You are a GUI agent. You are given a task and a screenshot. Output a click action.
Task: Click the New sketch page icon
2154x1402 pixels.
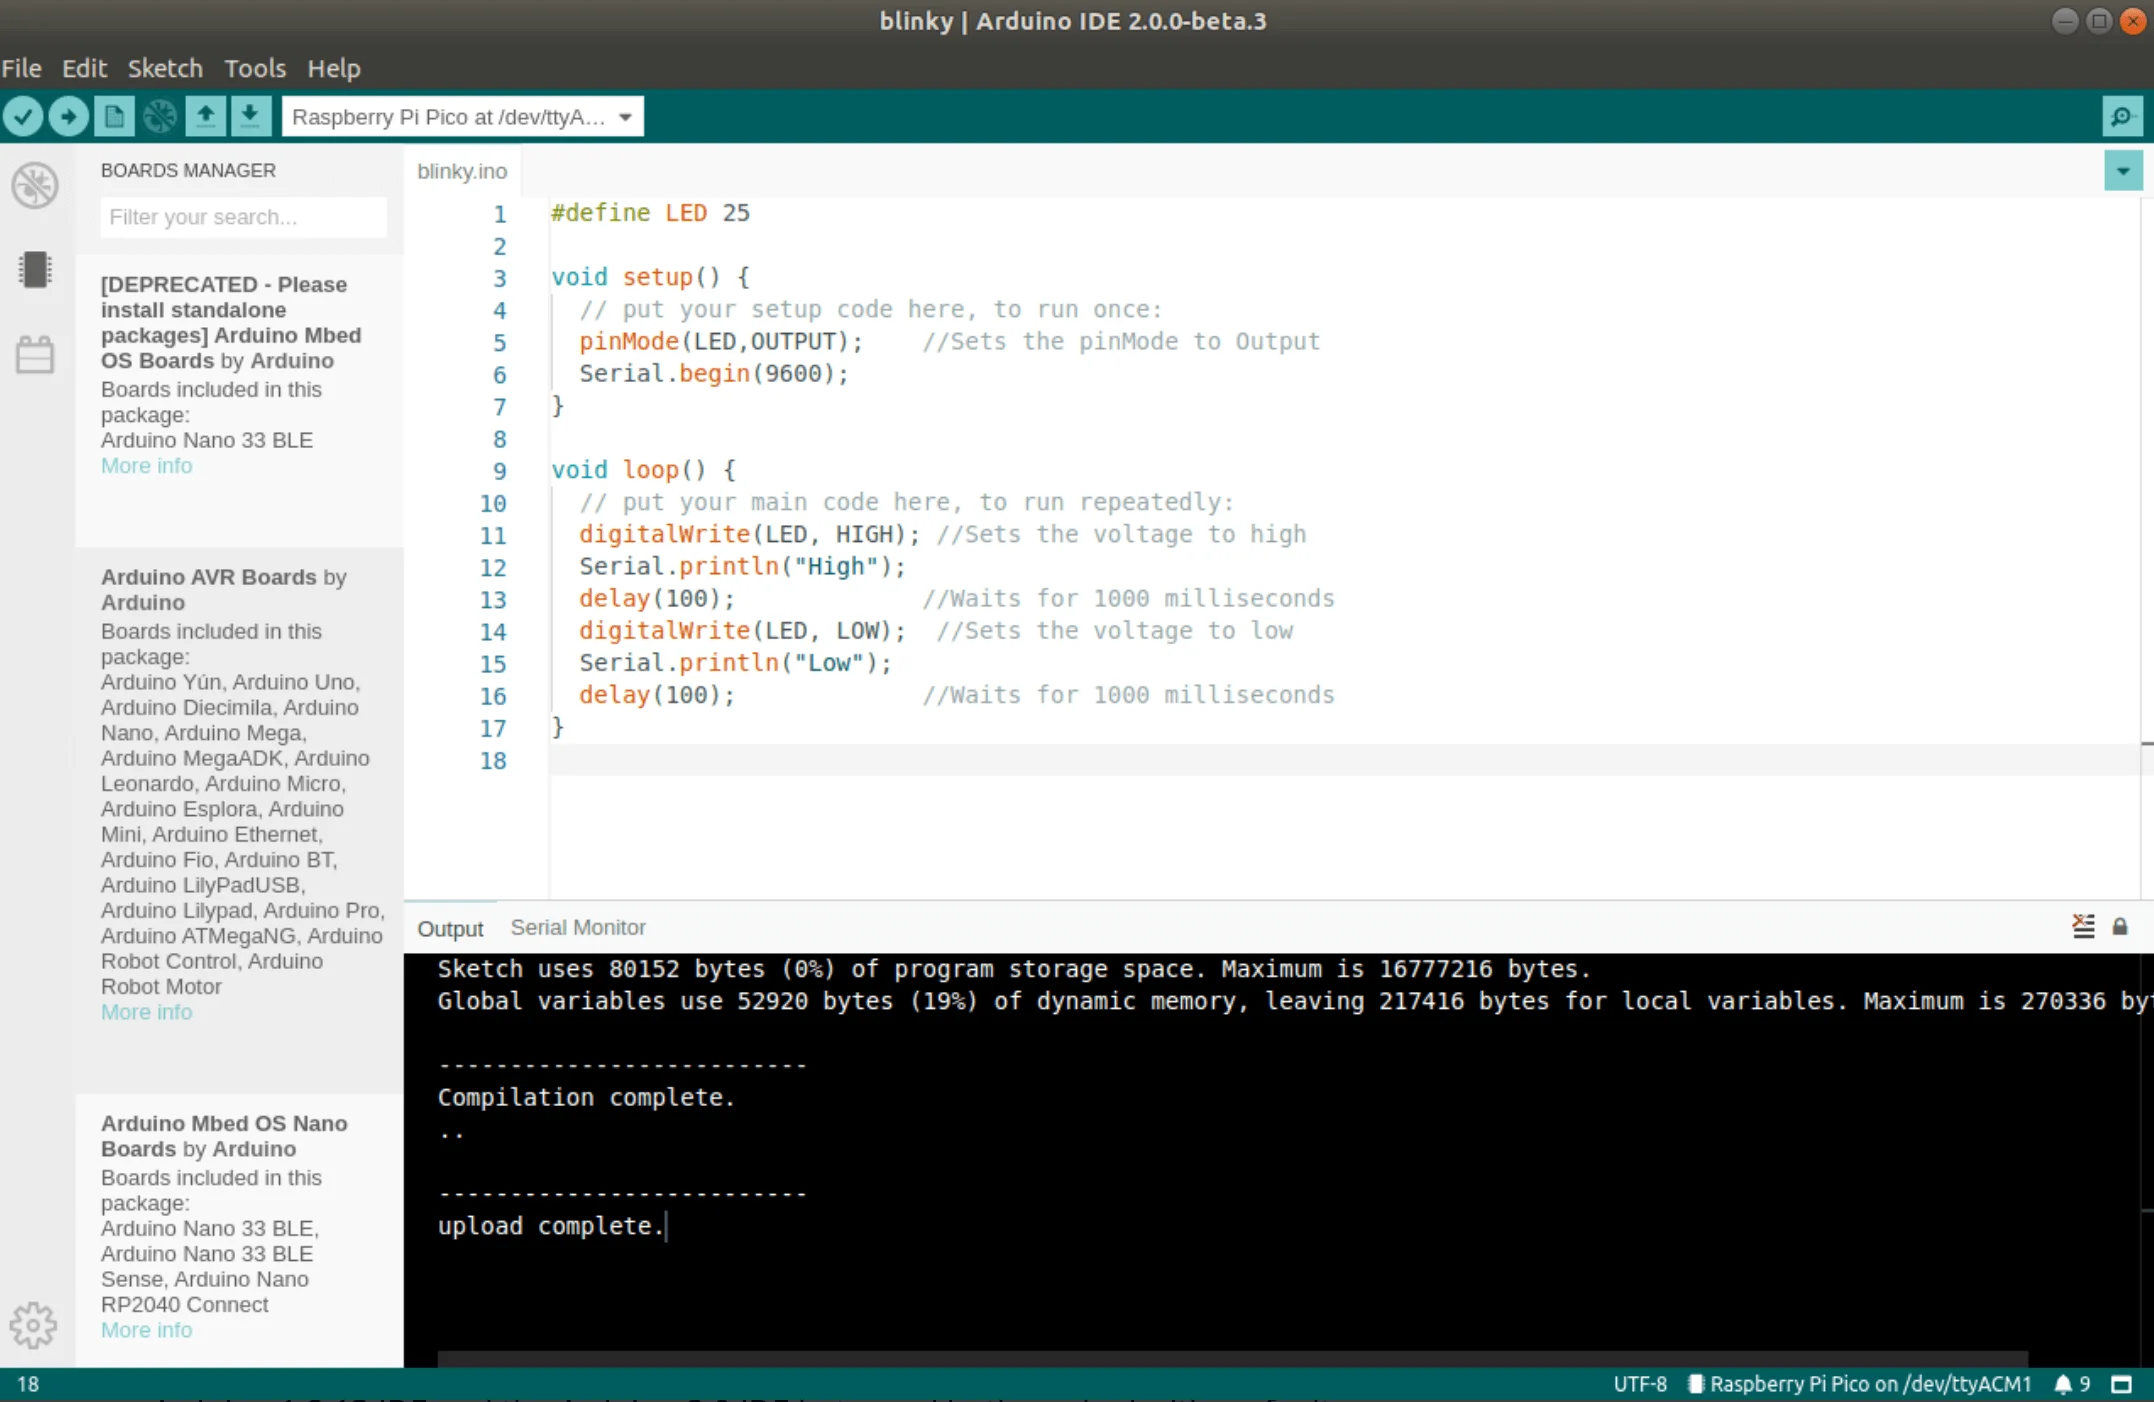point(114,117)
